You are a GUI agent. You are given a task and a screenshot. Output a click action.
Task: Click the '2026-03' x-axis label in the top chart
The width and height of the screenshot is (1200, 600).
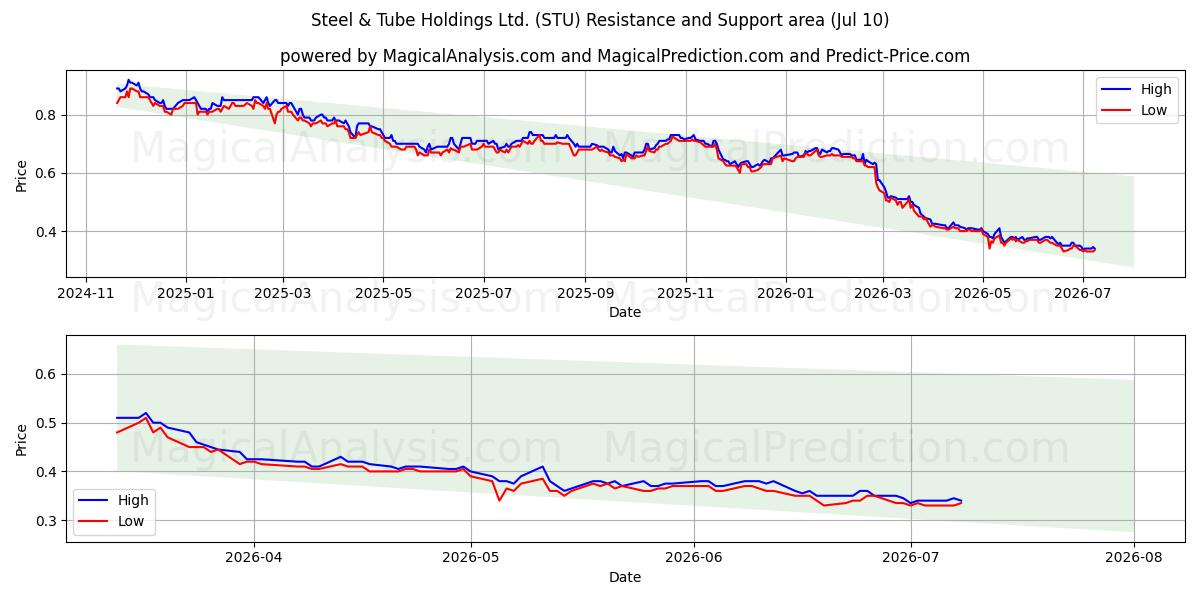pos(883,295)
